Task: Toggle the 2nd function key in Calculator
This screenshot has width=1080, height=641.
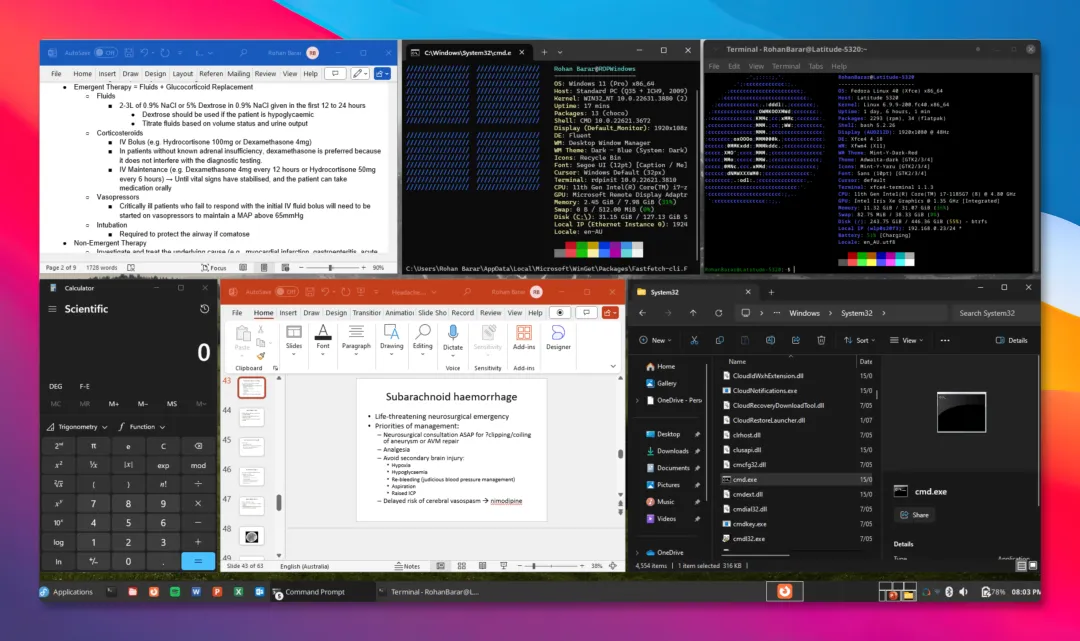Action: 59,446
